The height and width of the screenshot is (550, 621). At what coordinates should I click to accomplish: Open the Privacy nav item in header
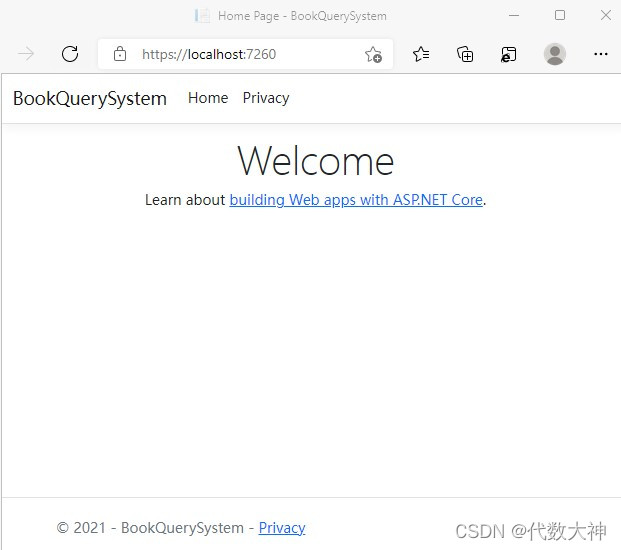[x=266, y=98]
